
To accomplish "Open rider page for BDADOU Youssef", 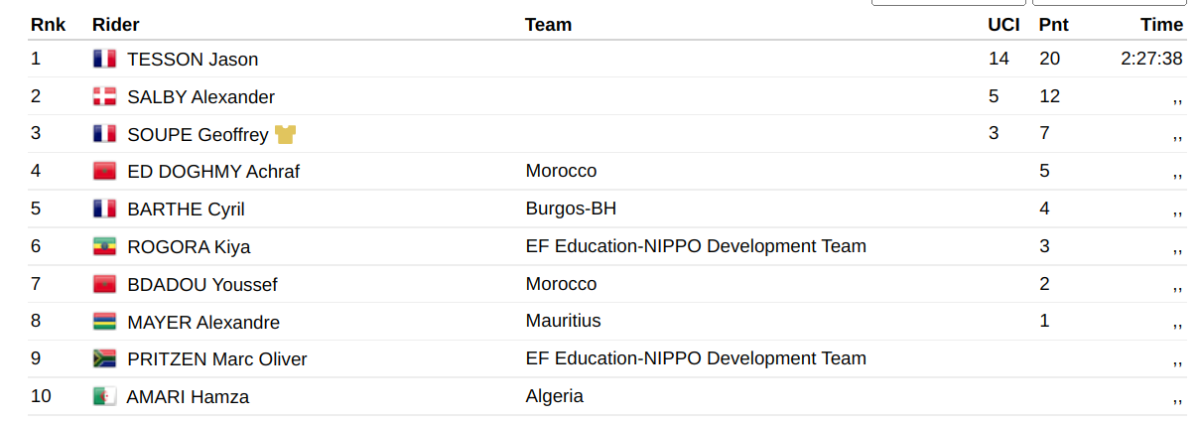I will [203, 285].
